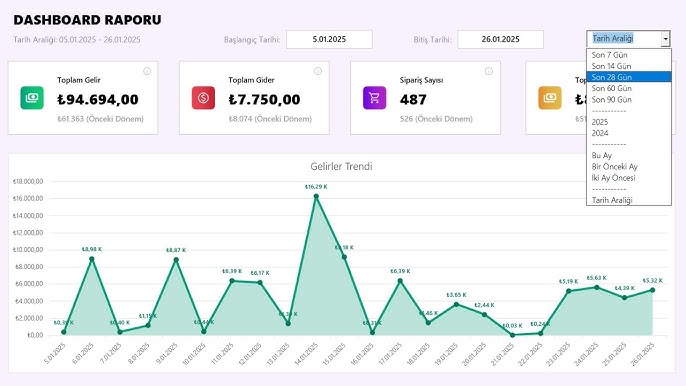
Task: Open info icon on Sipariş Sayısı card
Action: pos(489,71)
